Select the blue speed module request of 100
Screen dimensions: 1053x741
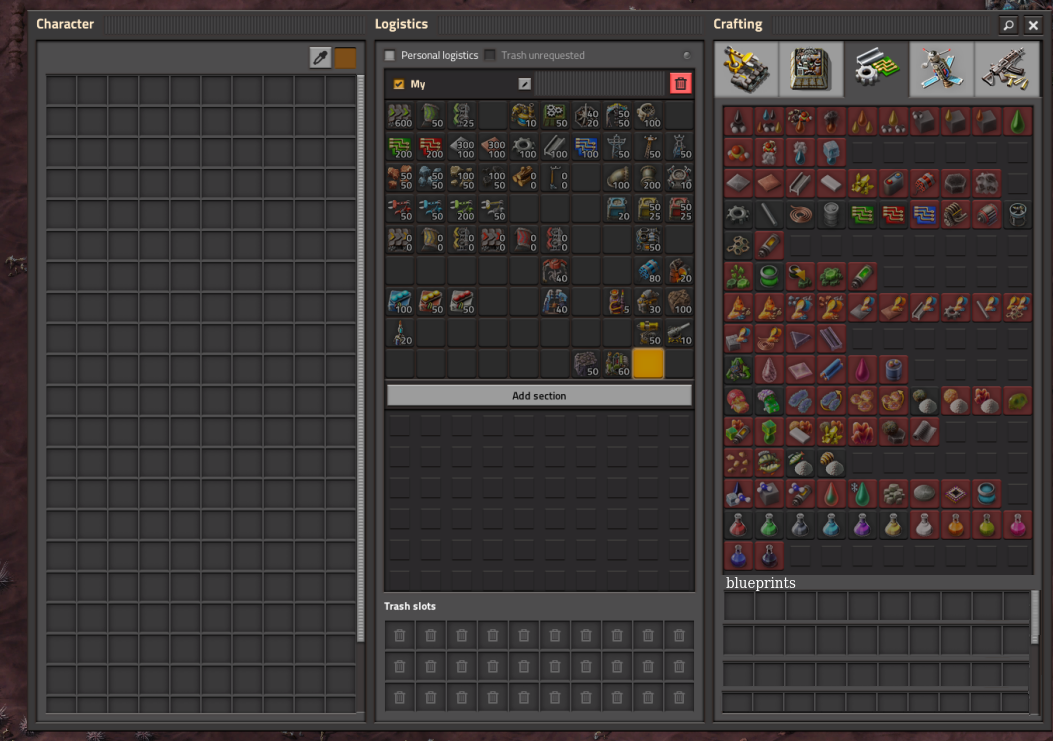(x=400, y=302)
